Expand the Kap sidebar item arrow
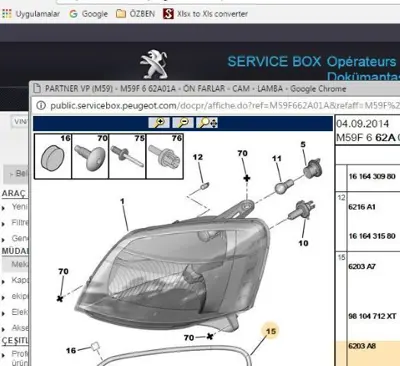The image size is (400, 366). pos(4,282)
